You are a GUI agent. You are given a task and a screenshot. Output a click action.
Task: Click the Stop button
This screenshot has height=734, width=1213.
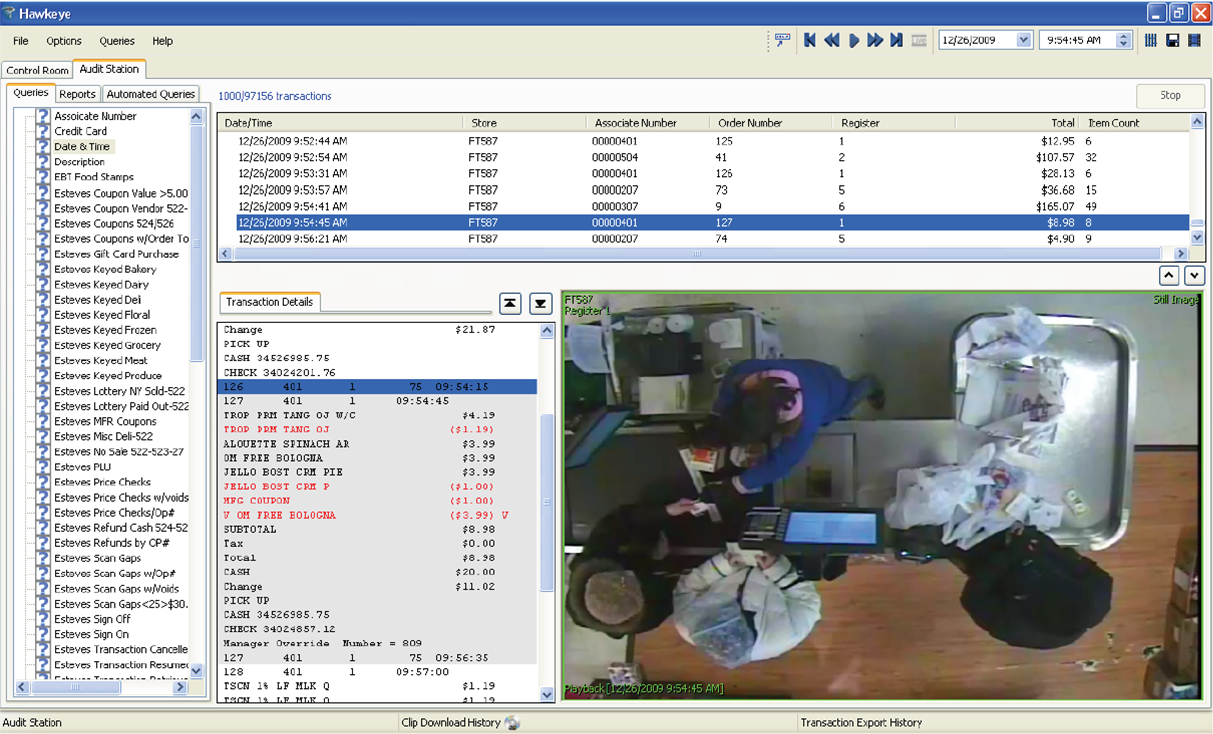pos(1170,96)
